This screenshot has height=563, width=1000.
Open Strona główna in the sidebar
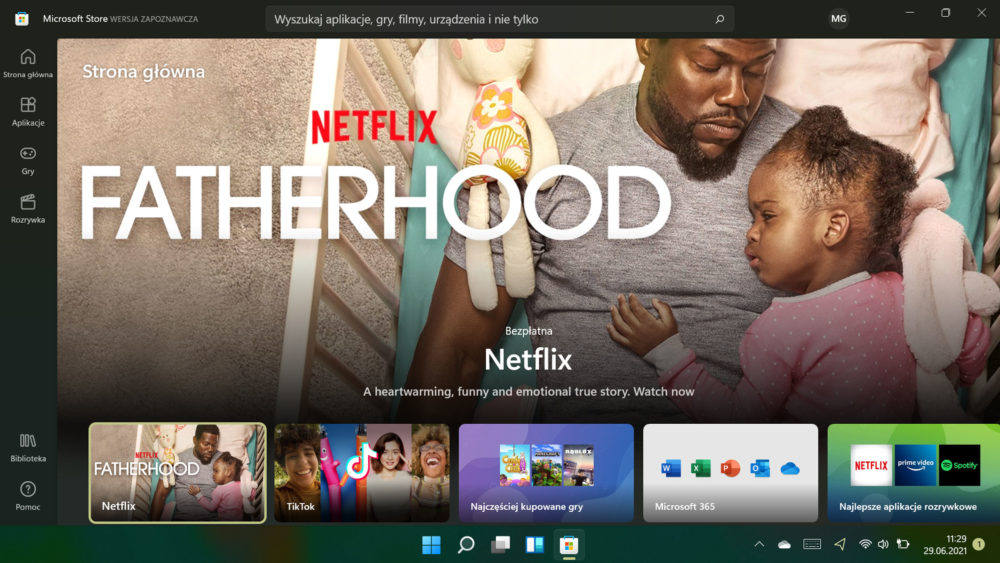pos(27,64)
